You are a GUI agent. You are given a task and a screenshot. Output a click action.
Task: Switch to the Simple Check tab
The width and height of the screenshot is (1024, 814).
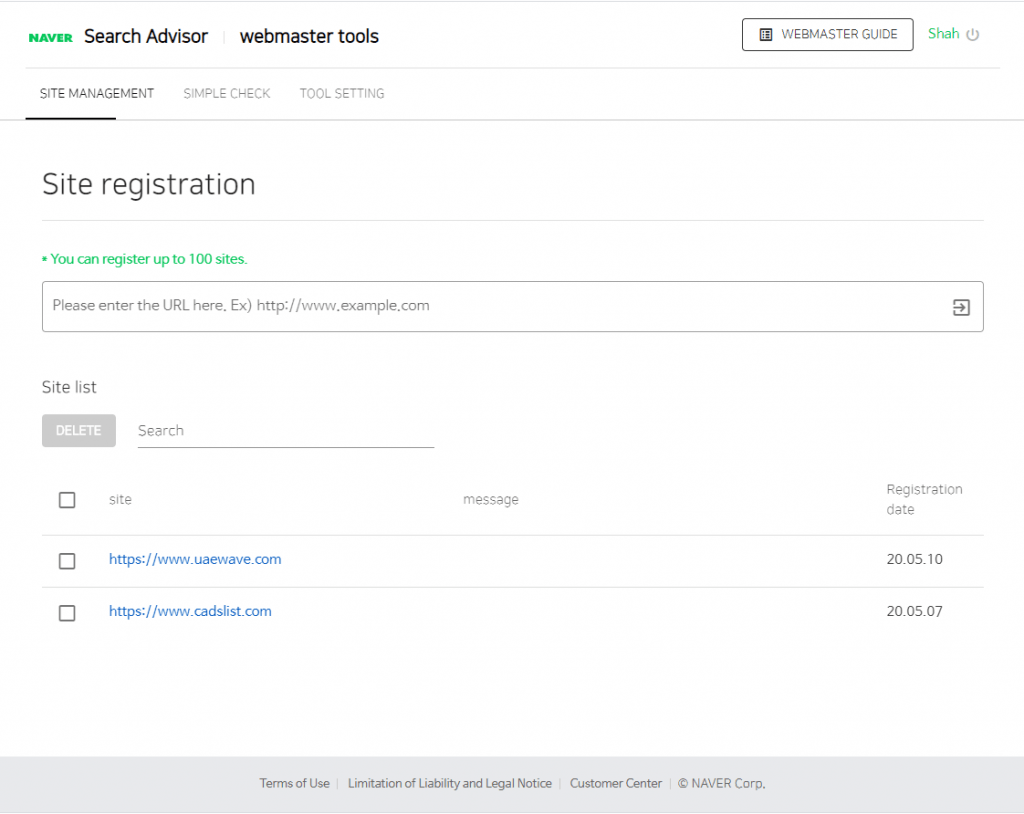tap(227, 93)
